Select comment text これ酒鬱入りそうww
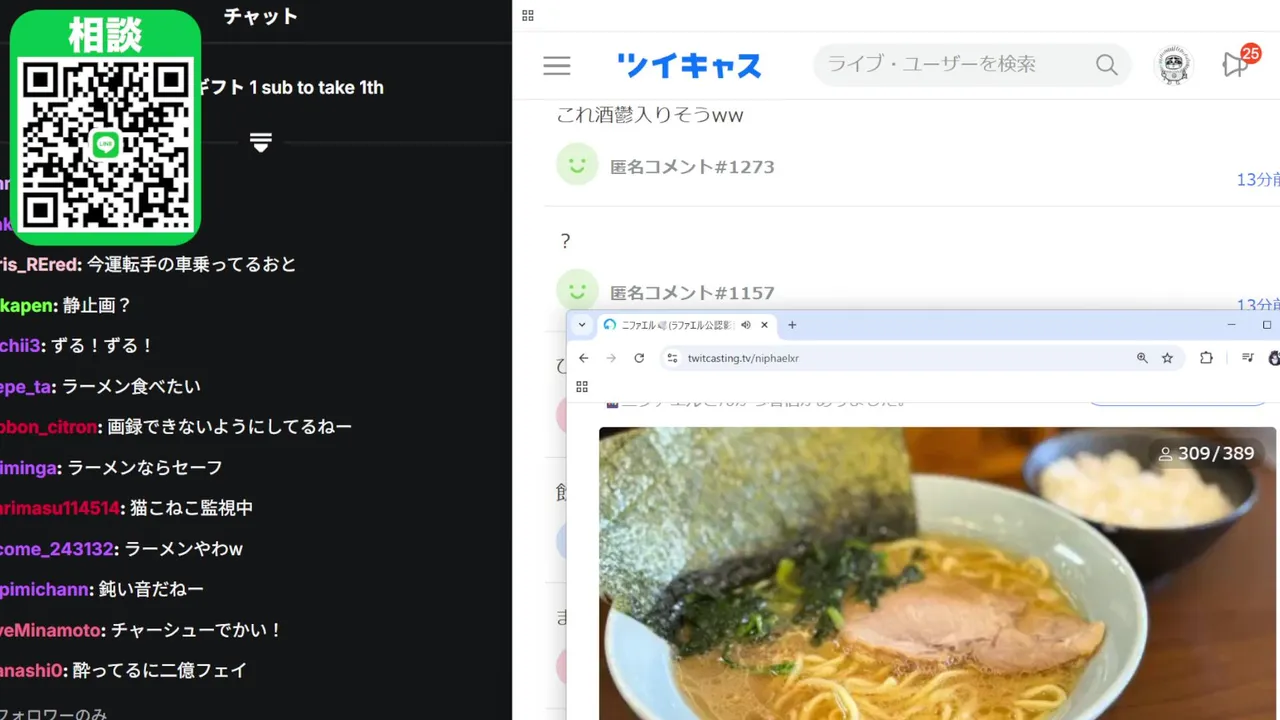Image resolution: width=1280 pixels, height=720 pixels. [x=650, y=115]
